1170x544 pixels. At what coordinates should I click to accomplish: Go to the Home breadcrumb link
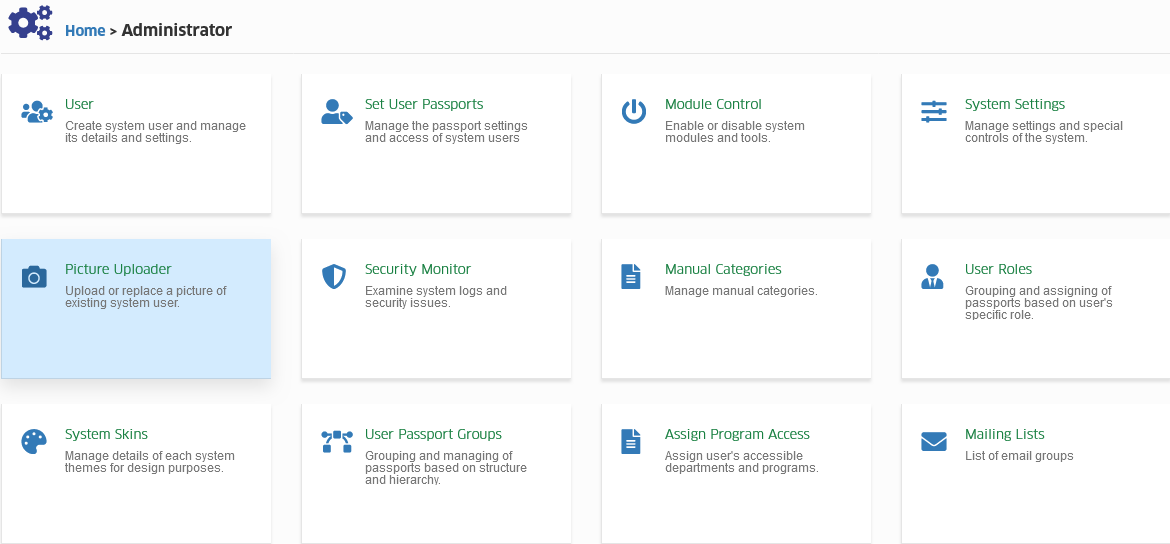pos(85,31)
